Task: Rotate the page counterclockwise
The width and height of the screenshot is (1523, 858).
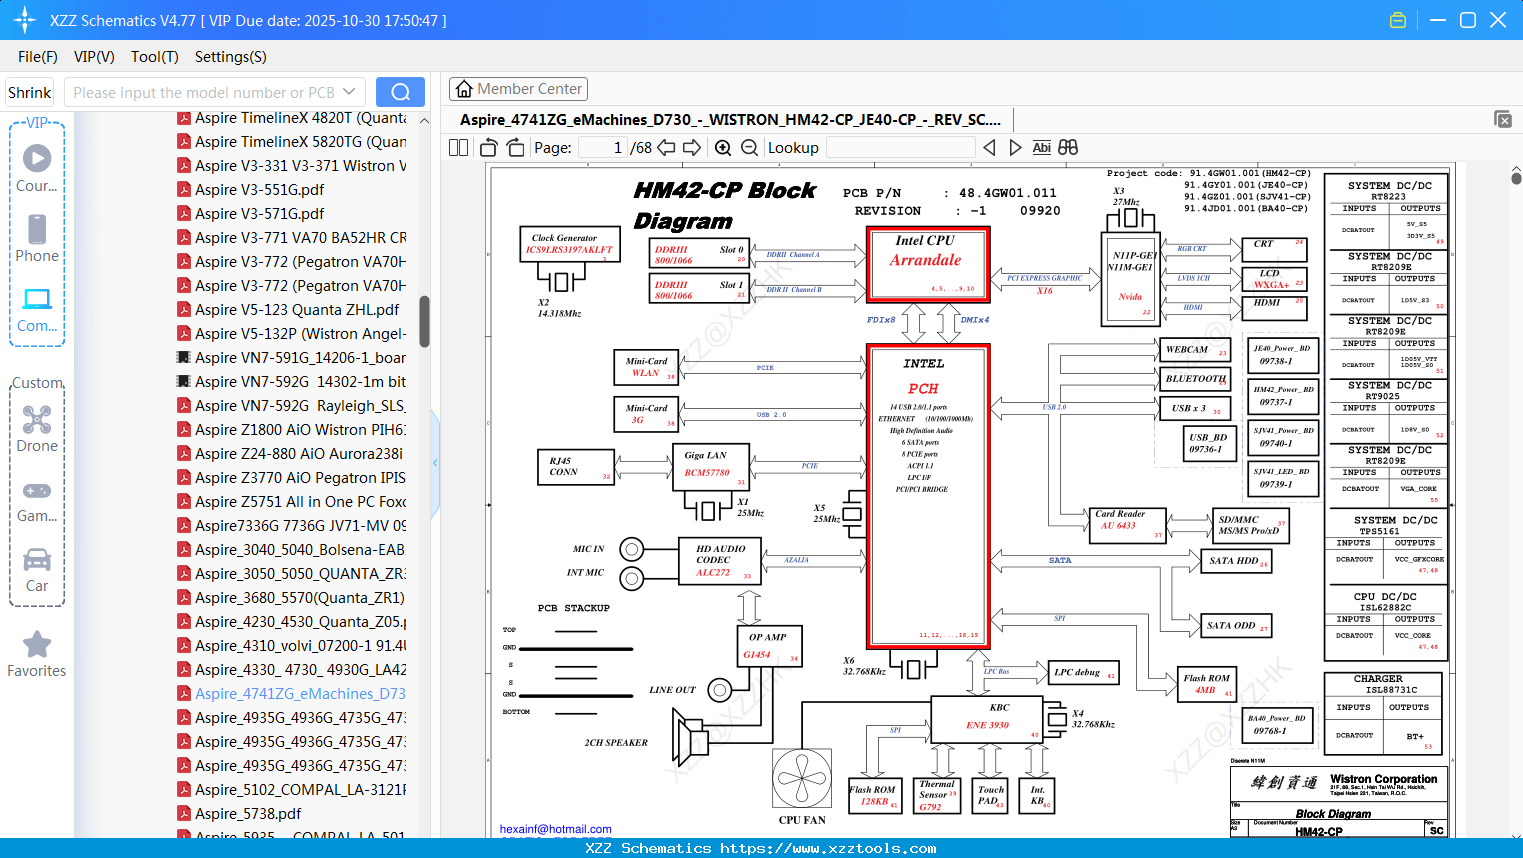Action: [488, 147]
